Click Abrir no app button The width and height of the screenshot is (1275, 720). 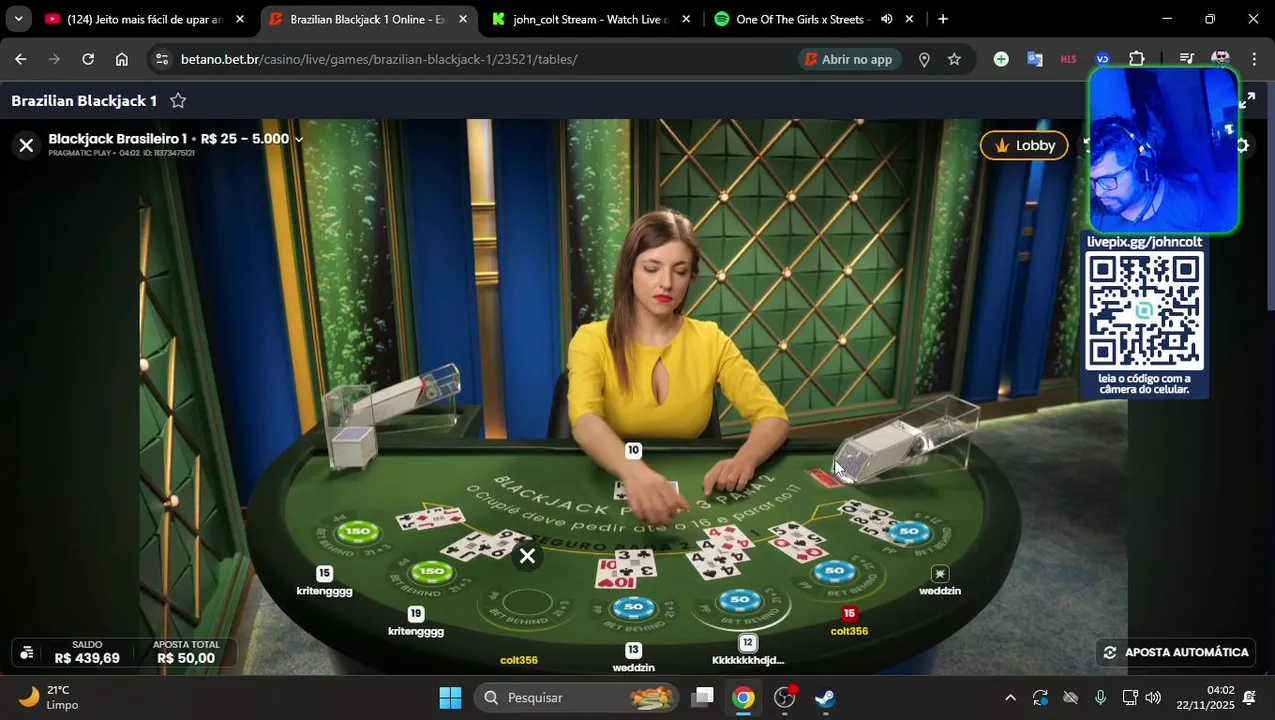pyautogui.click(x=848, y=59)
